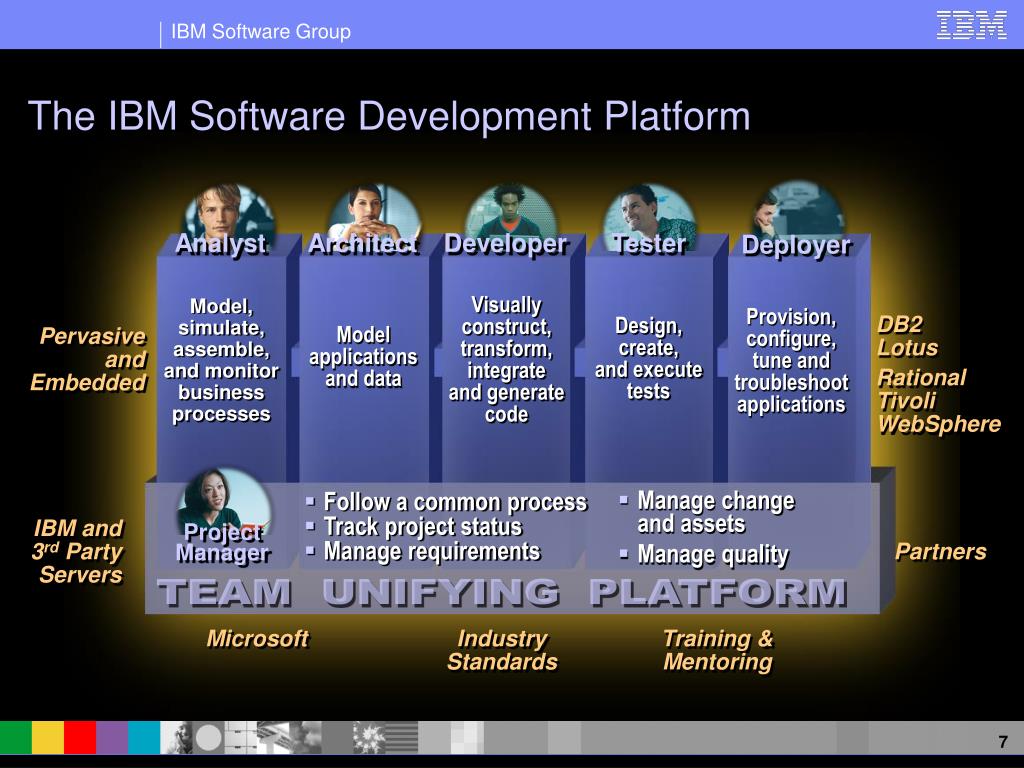Click 'Track project status' bullet
Viewport: 1024px width, 768px height.
(423, 527)
